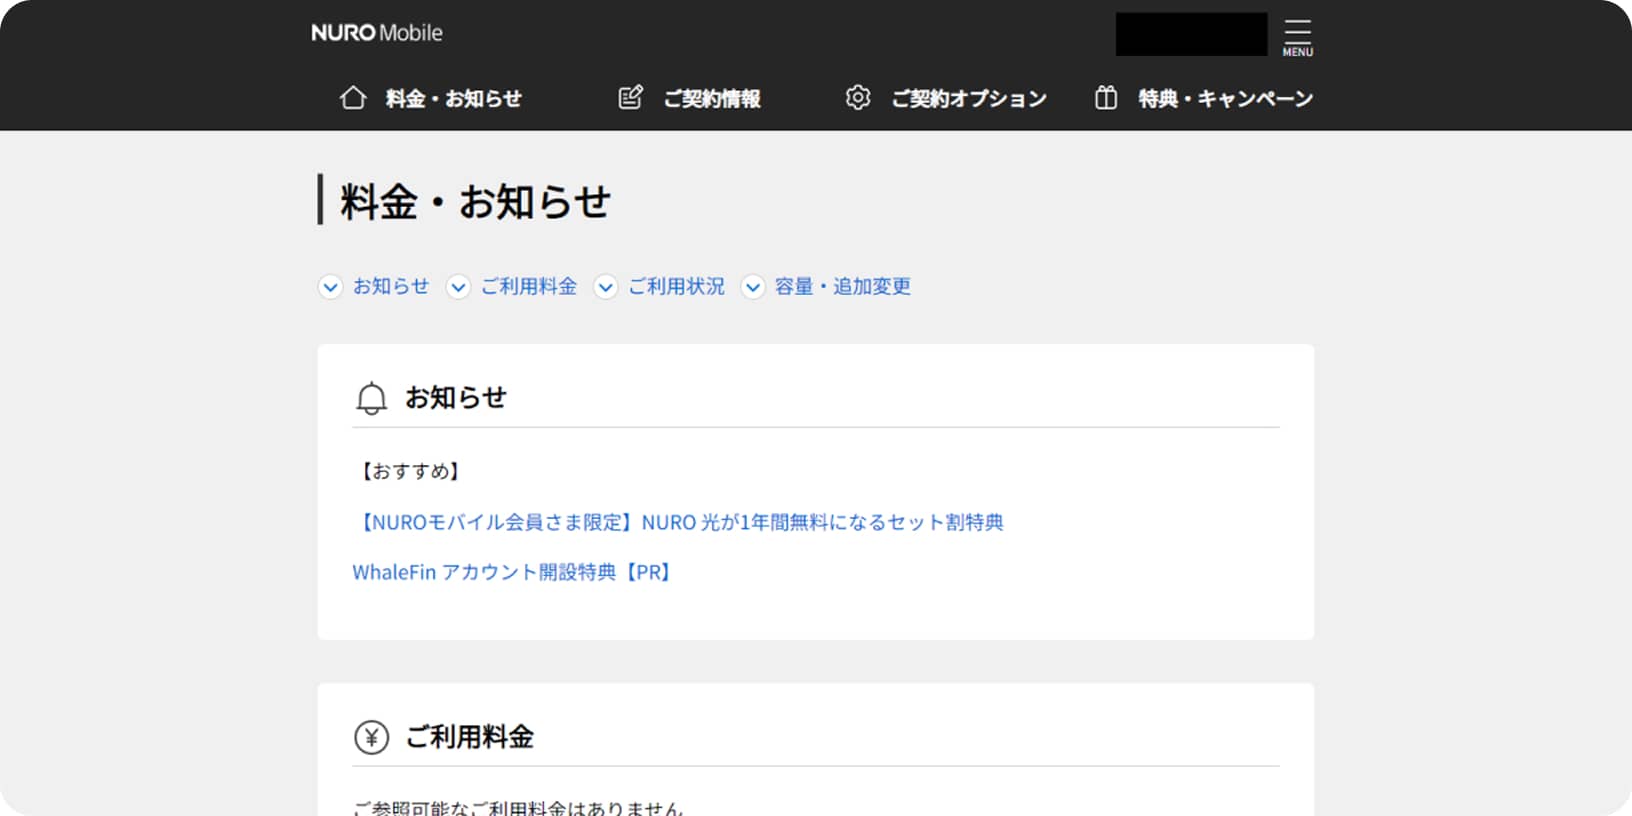Viewport: 1632px width, 816px height.
Task: Click the 料金・お知らせ page heading
Action: 475,201
